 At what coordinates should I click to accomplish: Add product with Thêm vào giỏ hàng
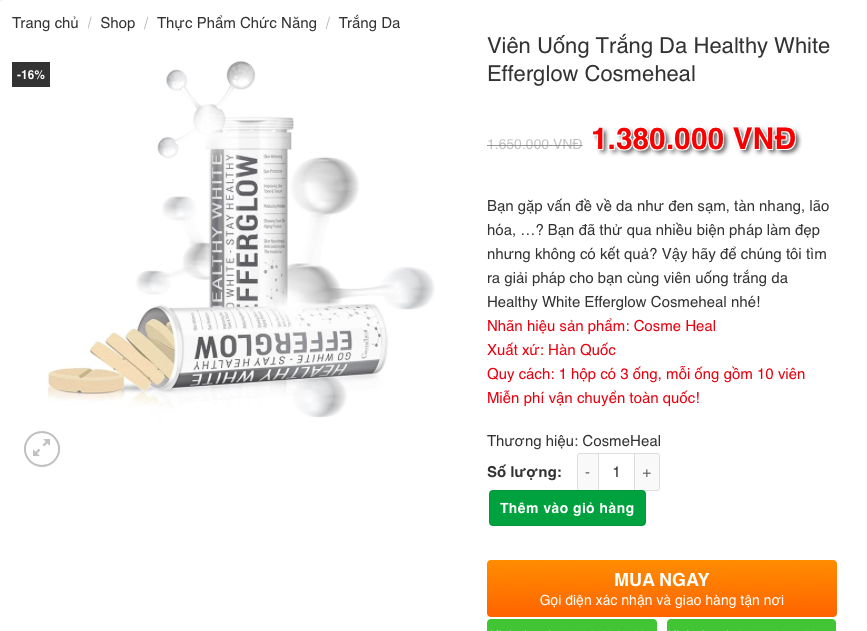[567, 508]
